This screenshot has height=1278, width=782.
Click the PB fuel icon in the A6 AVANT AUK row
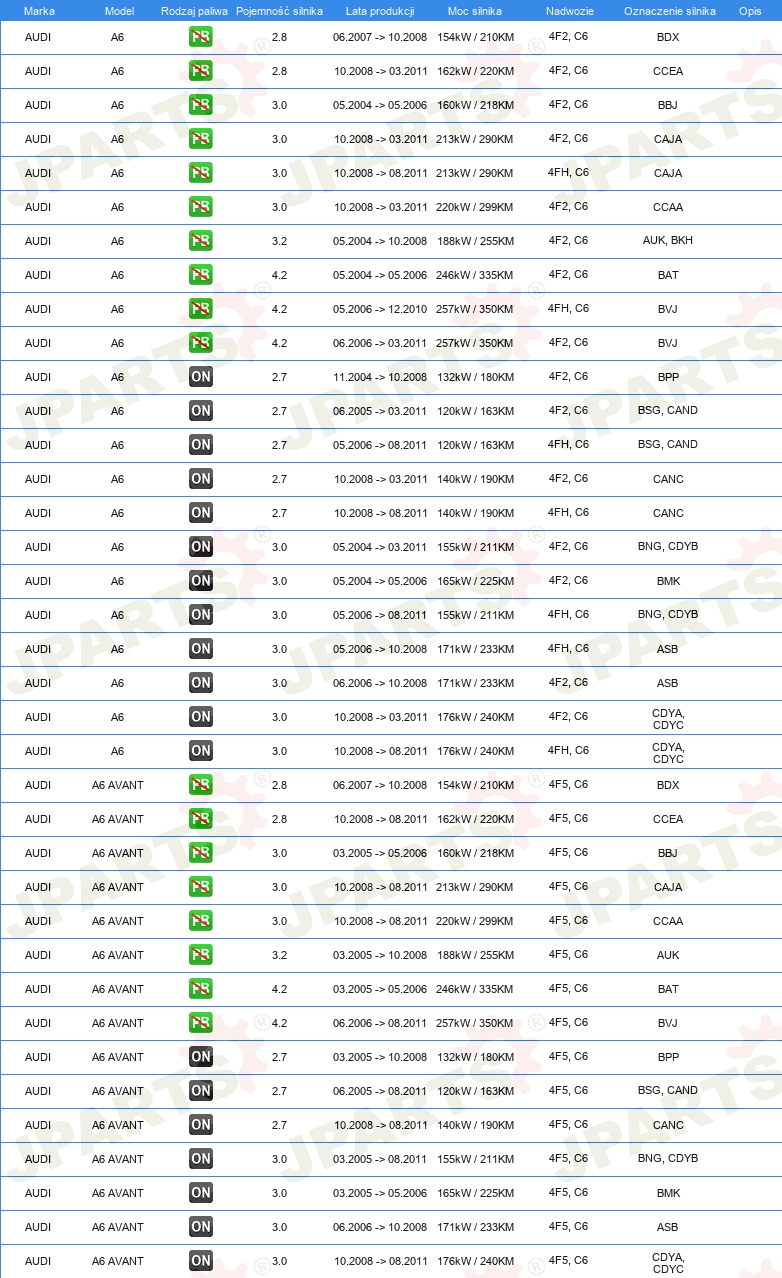pyautogui.click(x=201, y=955)
